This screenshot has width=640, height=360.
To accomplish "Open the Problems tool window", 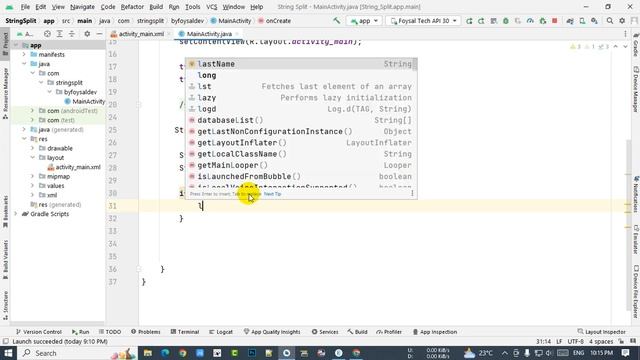I will [146, 332].
